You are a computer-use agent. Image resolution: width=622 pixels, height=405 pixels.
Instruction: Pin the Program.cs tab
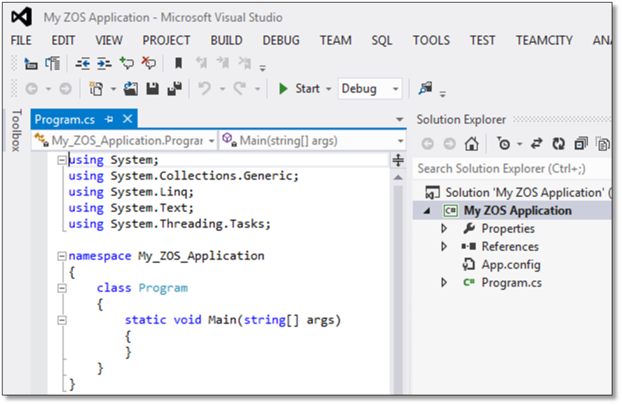click(109, 119)
